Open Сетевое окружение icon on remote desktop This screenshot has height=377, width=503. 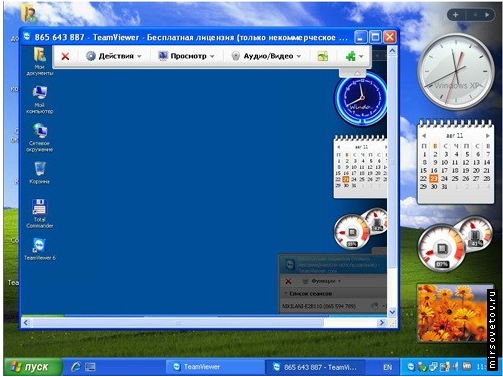(x=39, y=138)
